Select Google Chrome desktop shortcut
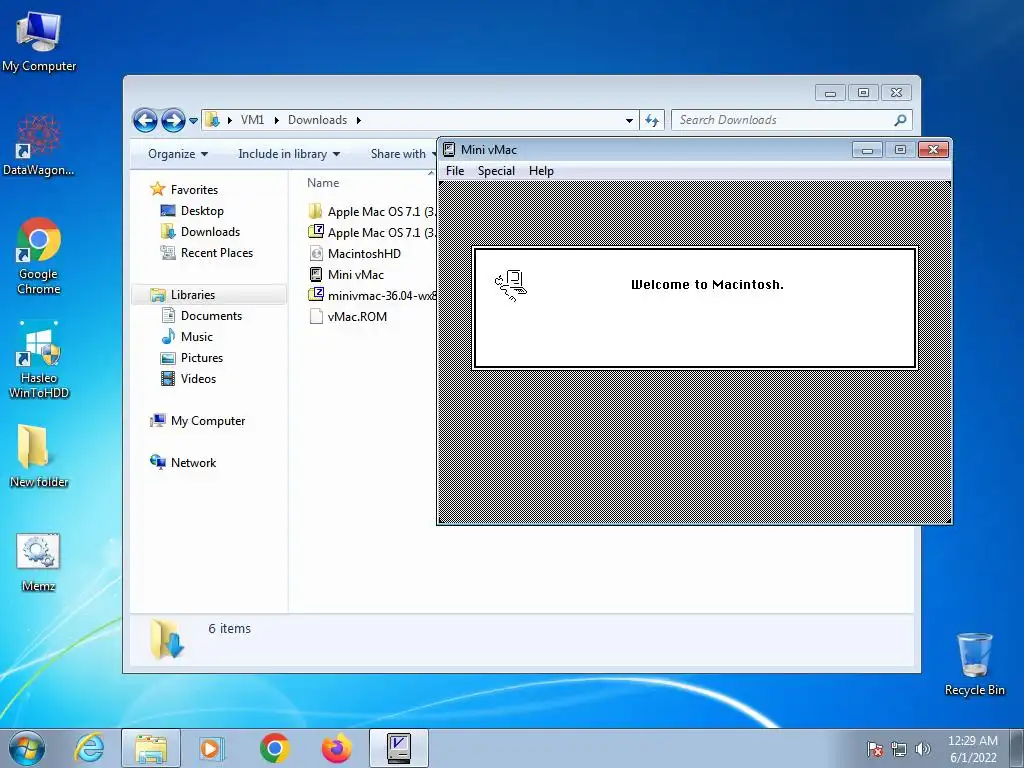The height and width of the screenshot is (768, 1024). tap(39, 256)
